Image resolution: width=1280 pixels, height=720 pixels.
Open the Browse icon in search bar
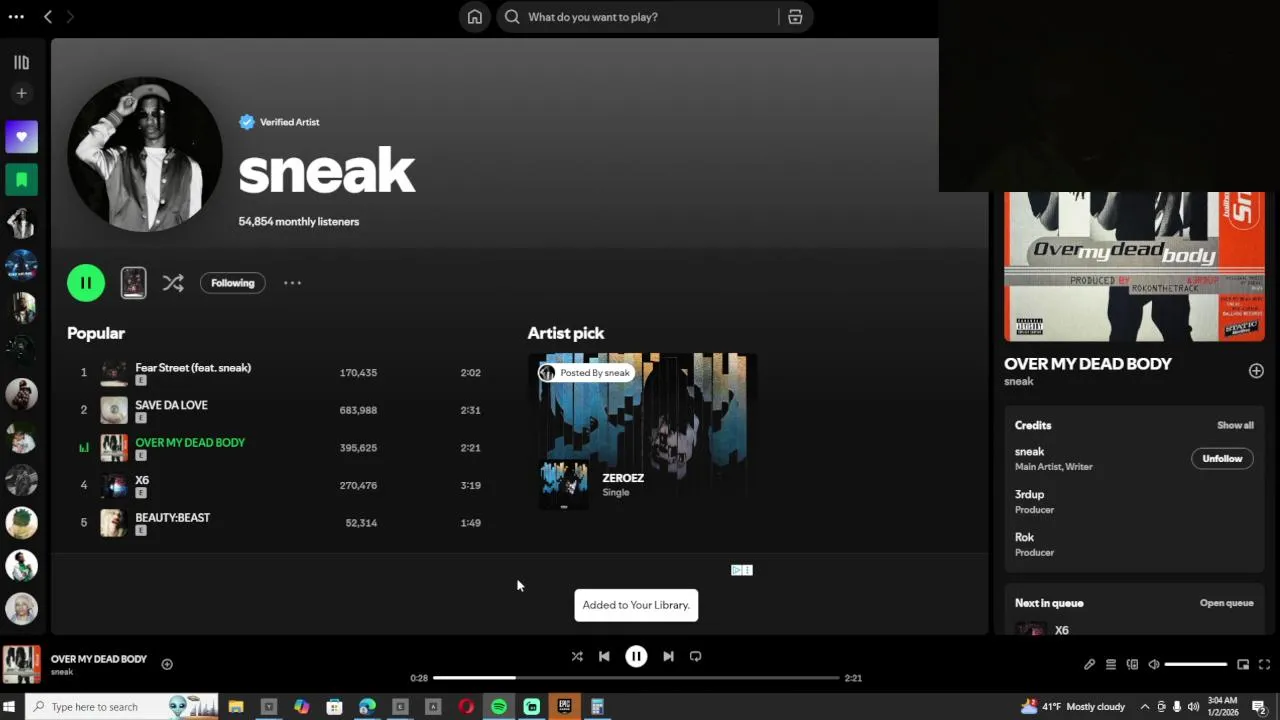[x=795, y=17]
